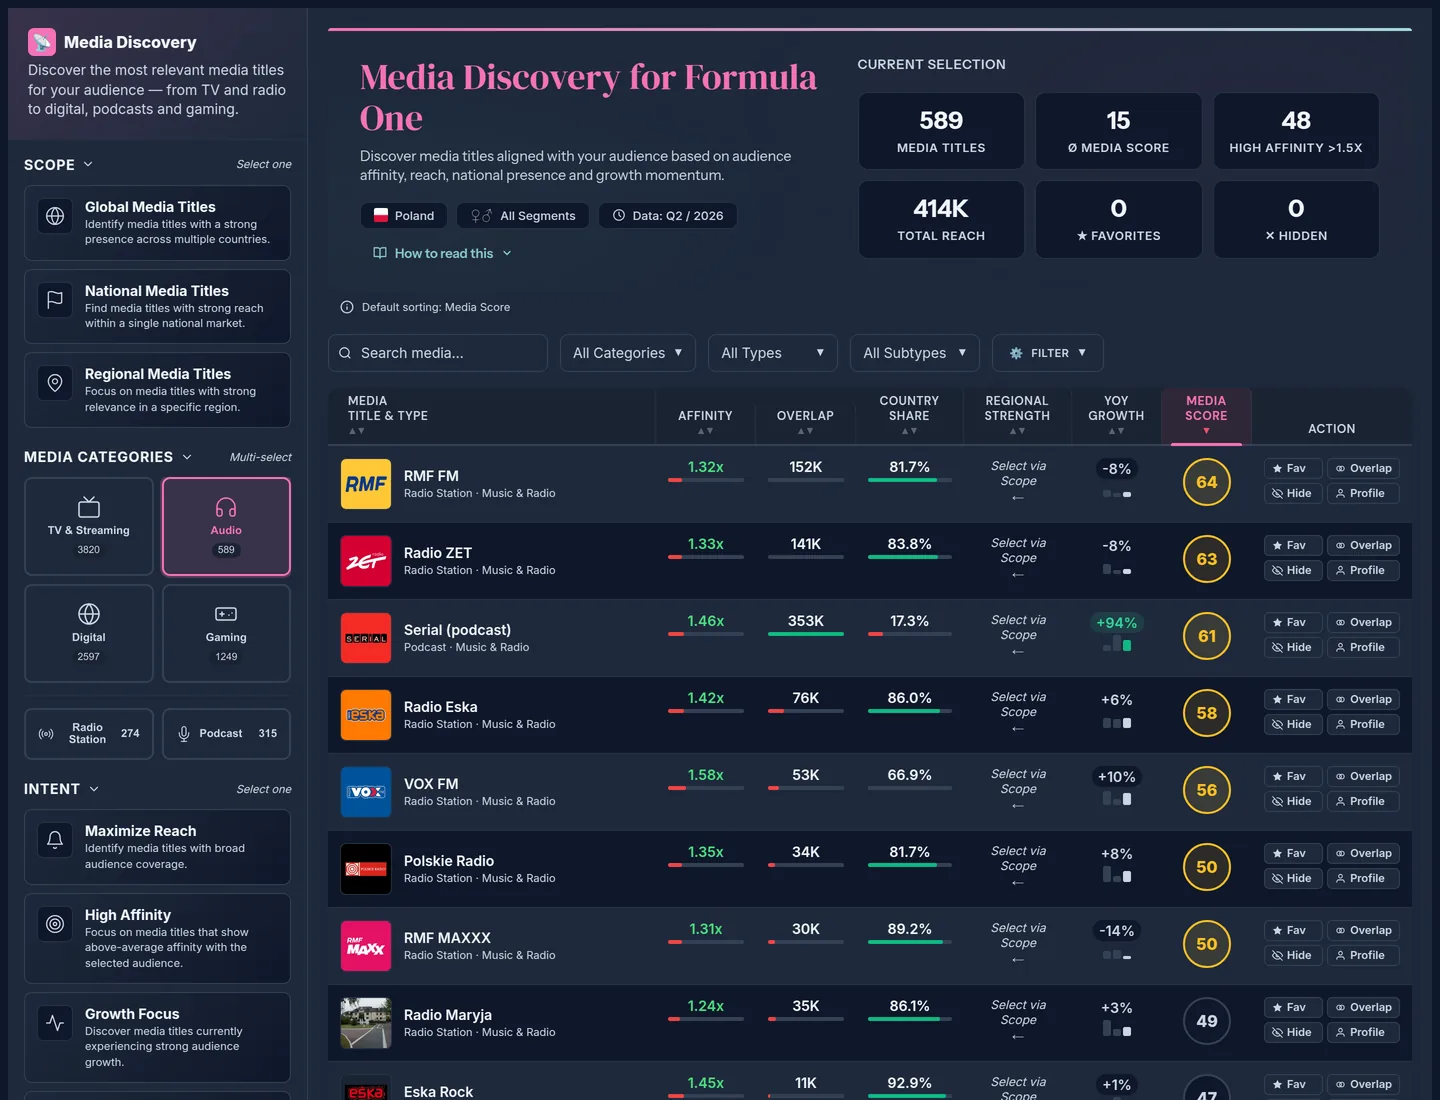
Task: Collapse the MEDIA CATEGORIES section
Action: click(x=108, y=457)
